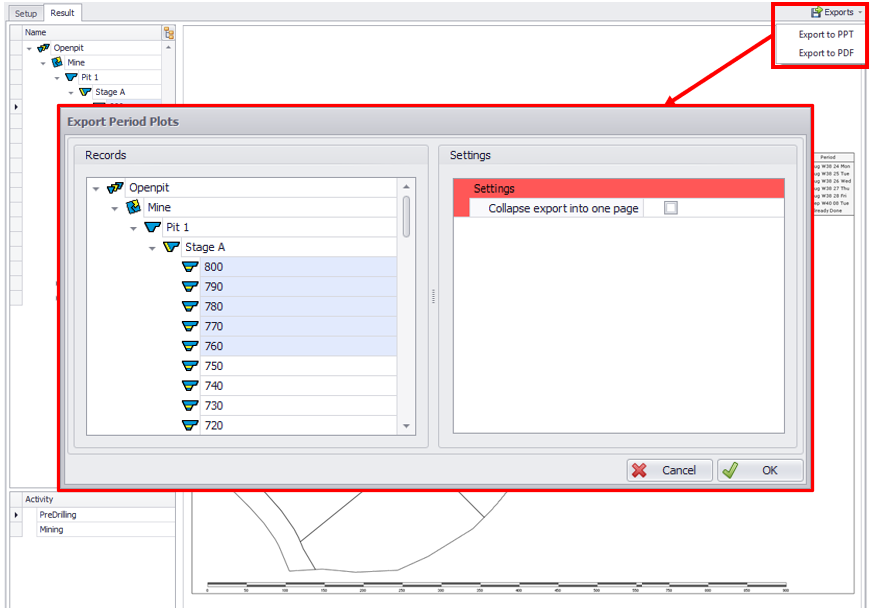870x608 pixels.
Task: Click the bench icon beside 770
Action: 190,326
